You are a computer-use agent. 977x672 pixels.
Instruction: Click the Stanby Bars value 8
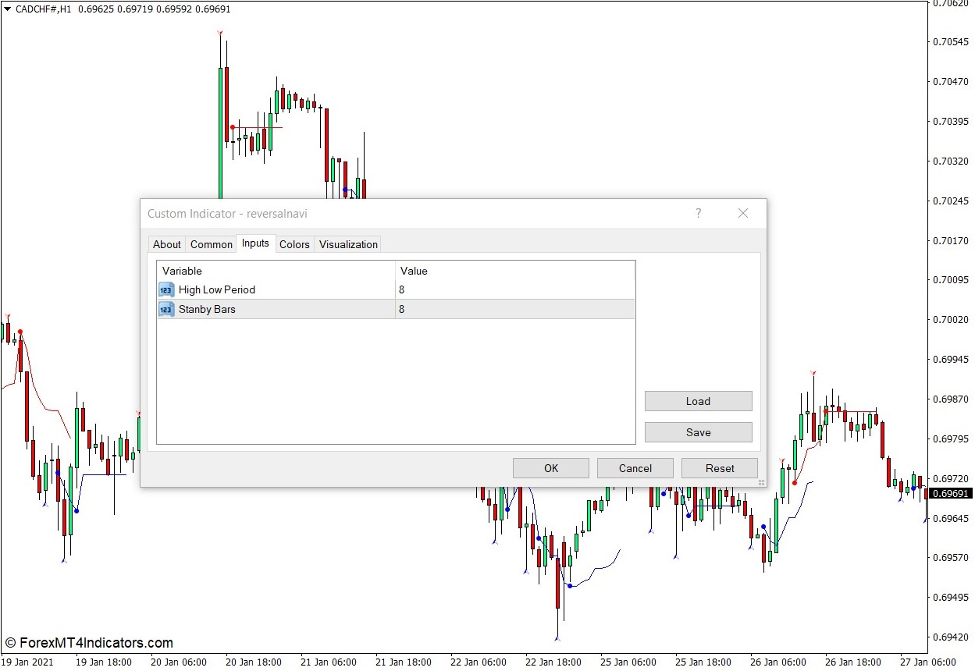402,309
